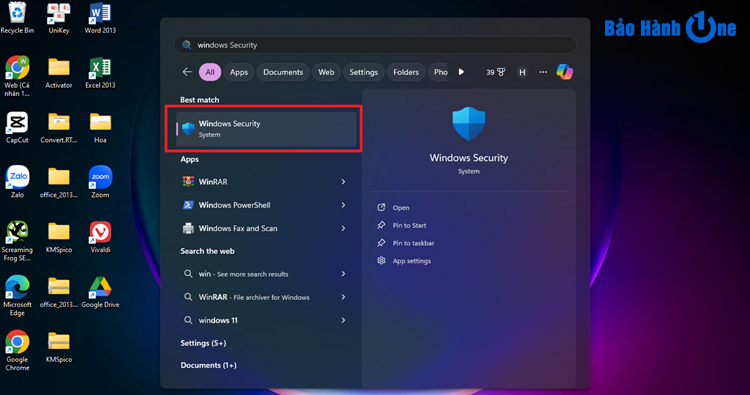Open the H account avatar in search

pos(522,72)
